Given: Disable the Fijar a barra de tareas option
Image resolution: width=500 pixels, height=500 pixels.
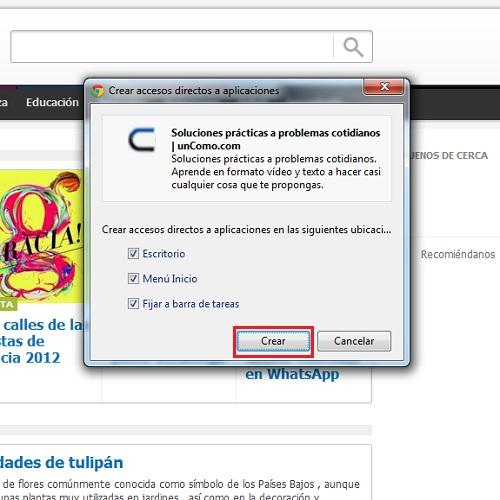Looking at the screenshot, I should coord(133,304).
